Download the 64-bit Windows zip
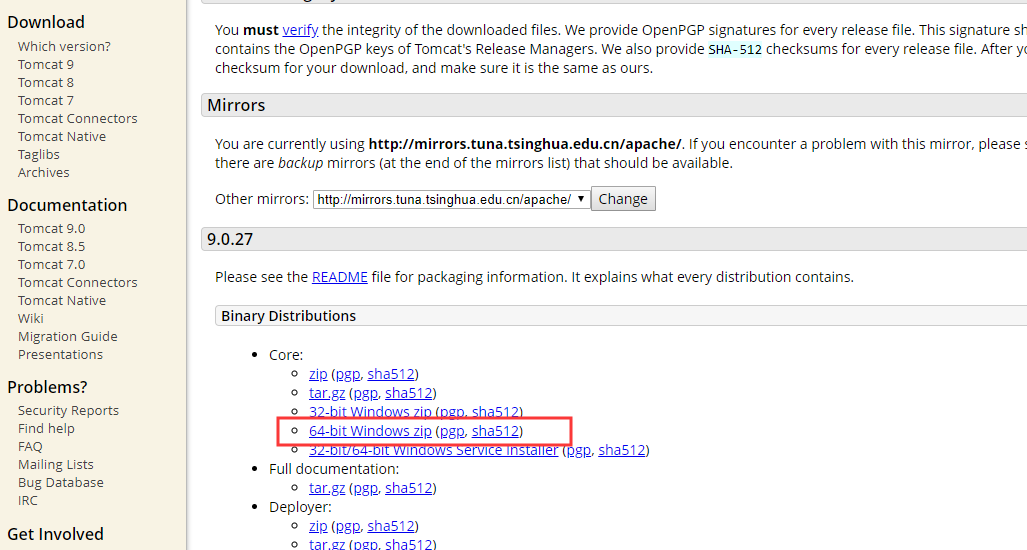Viewport: 1027px width, 550px height. [370, 431]
